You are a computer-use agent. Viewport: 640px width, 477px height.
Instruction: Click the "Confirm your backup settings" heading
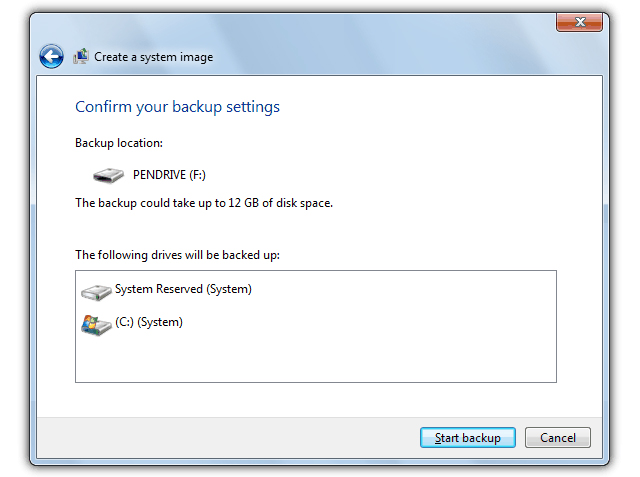tap(177, 107)
